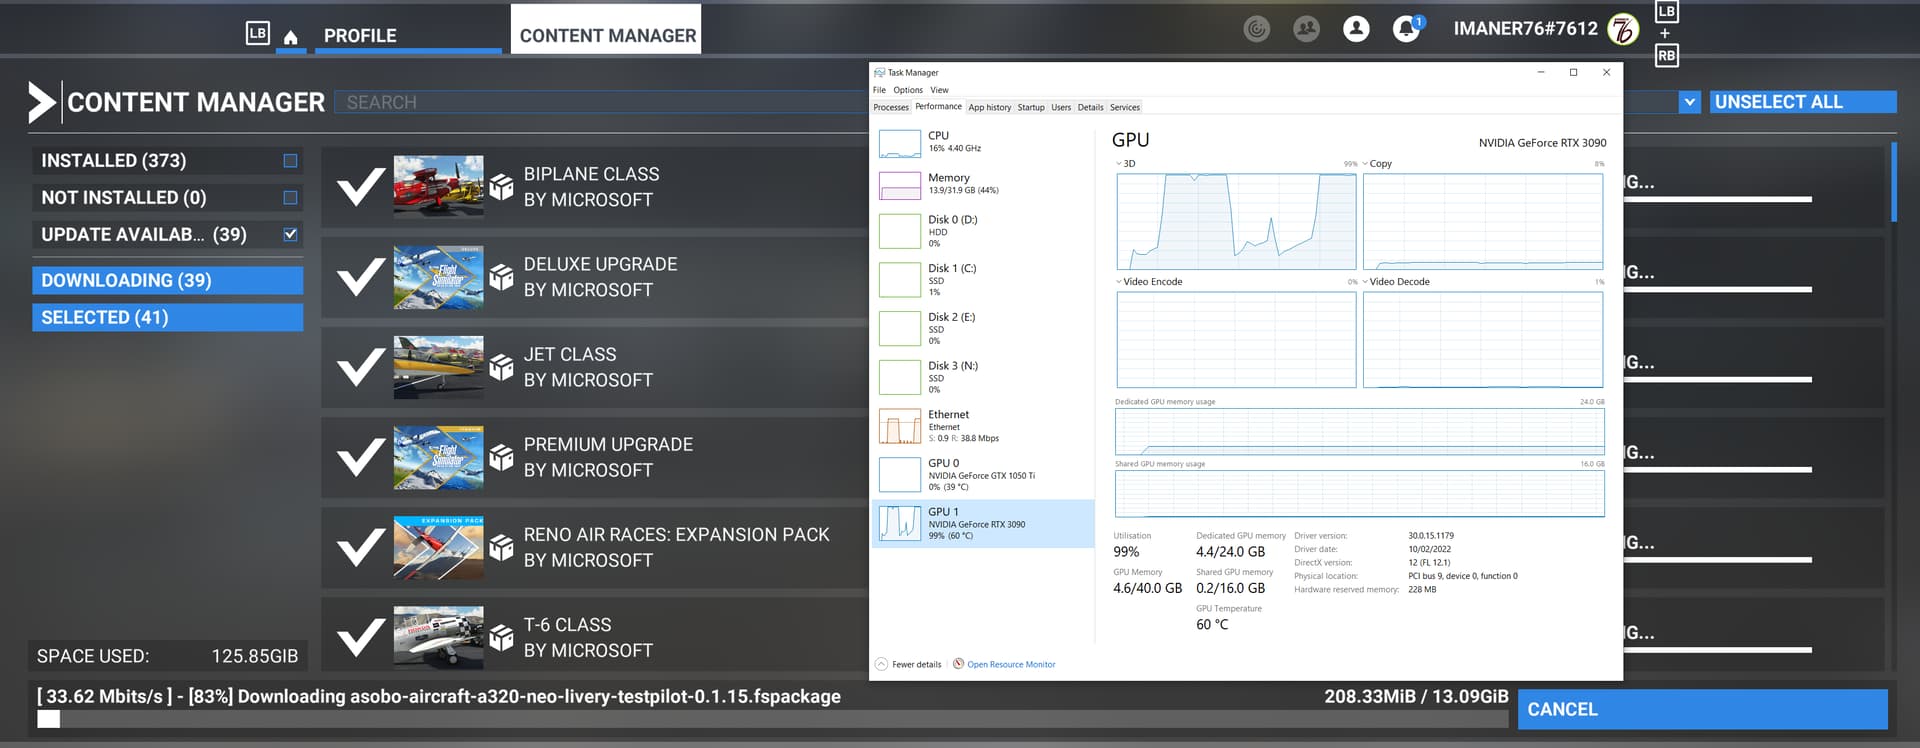Click the package icon for T-6 Class

pos(501,637)
